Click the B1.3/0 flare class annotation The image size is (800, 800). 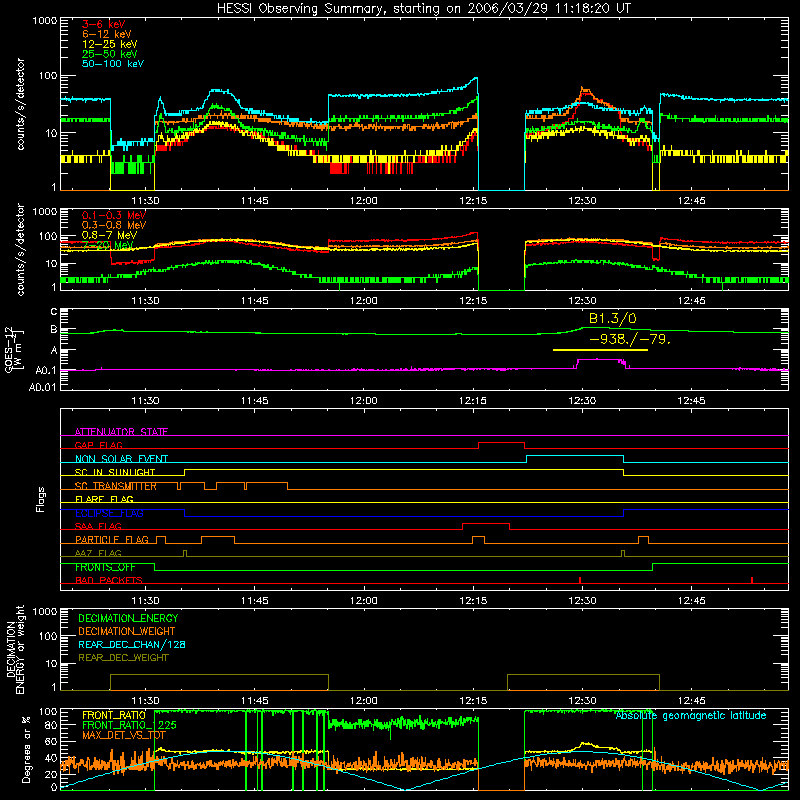(612, 319)
